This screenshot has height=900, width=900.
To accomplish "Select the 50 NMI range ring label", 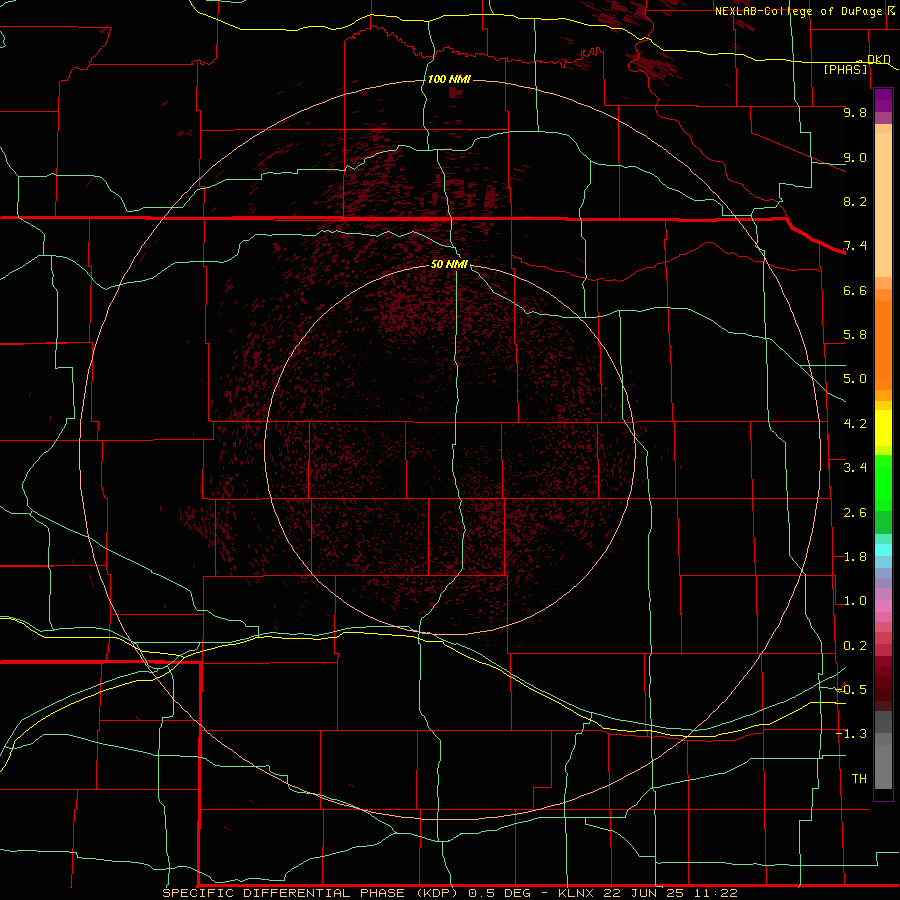I will [x=449, y=264].
